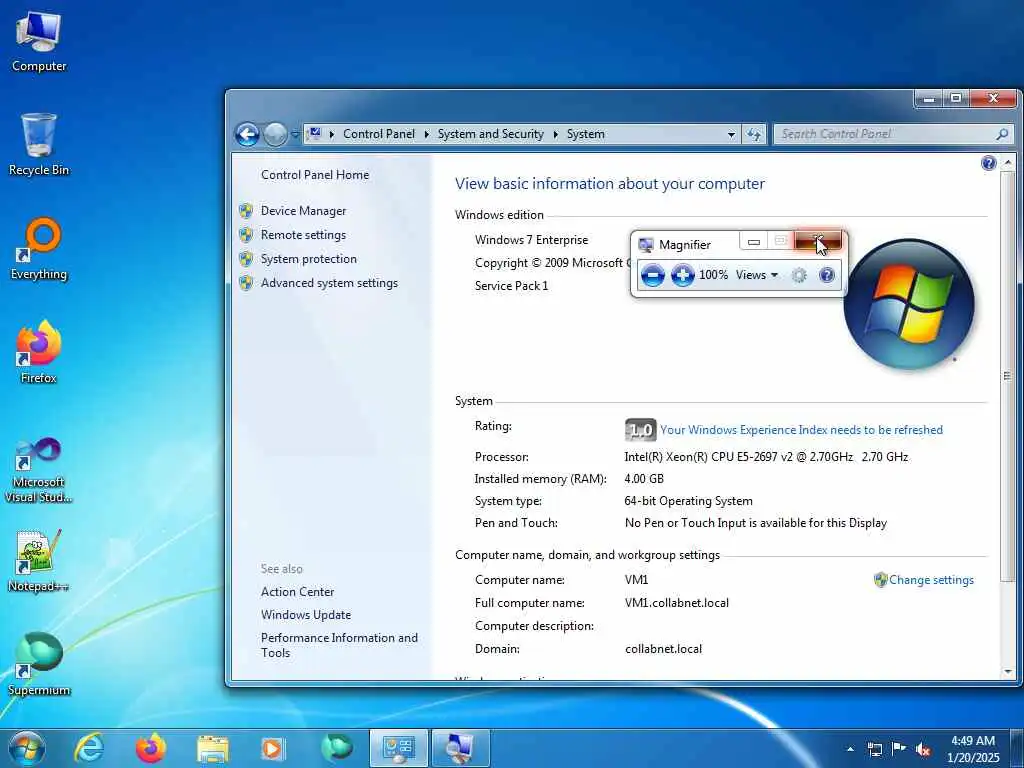1024x768 pixels.
Task: Select the Notepad++ desktop shortcut
Action: [39, 560]
